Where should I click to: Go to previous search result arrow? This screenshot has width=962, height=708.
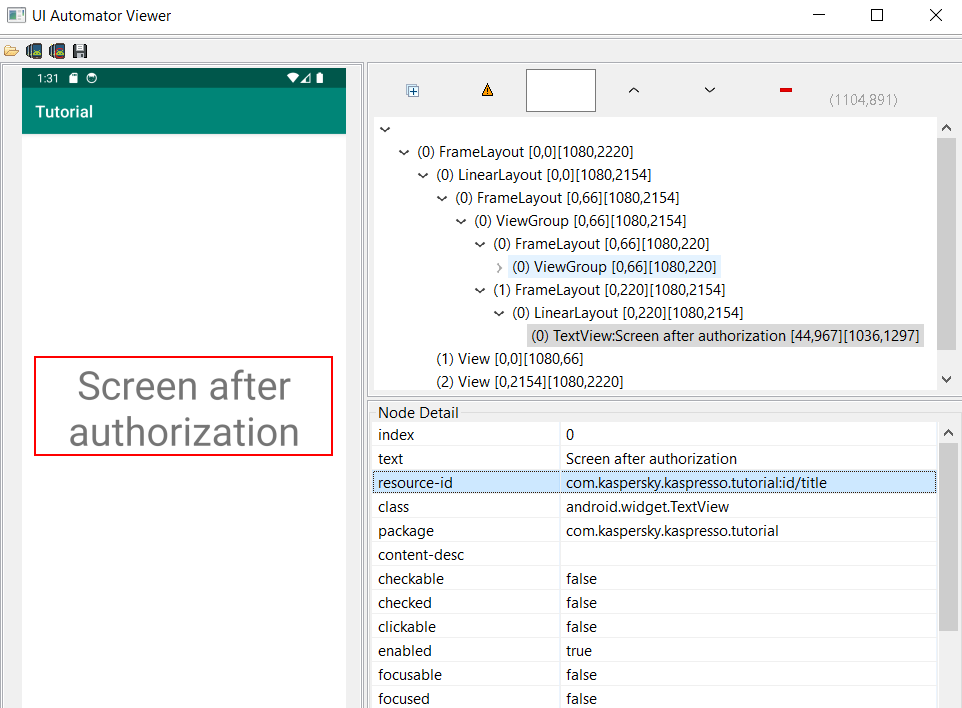(634, 90)
